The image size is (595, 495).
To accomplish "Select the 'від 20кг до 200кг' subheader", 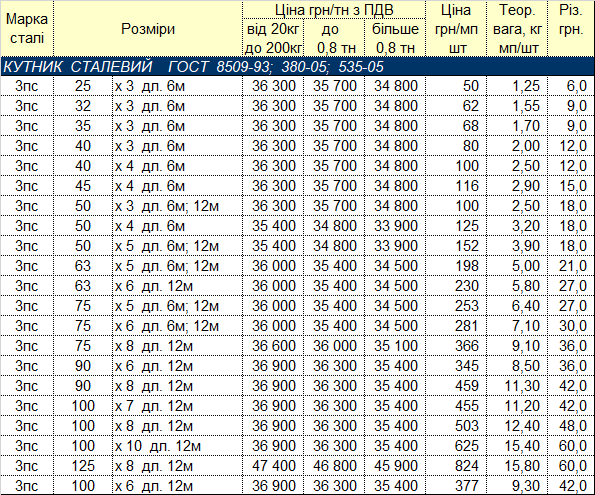I will (x=273, y=38).
